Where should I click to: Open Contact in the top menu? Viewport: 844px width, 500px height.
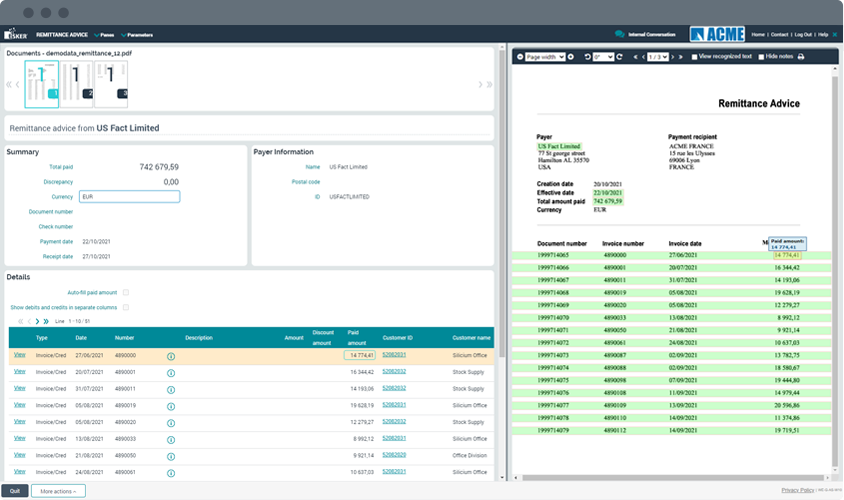(779, 34)
